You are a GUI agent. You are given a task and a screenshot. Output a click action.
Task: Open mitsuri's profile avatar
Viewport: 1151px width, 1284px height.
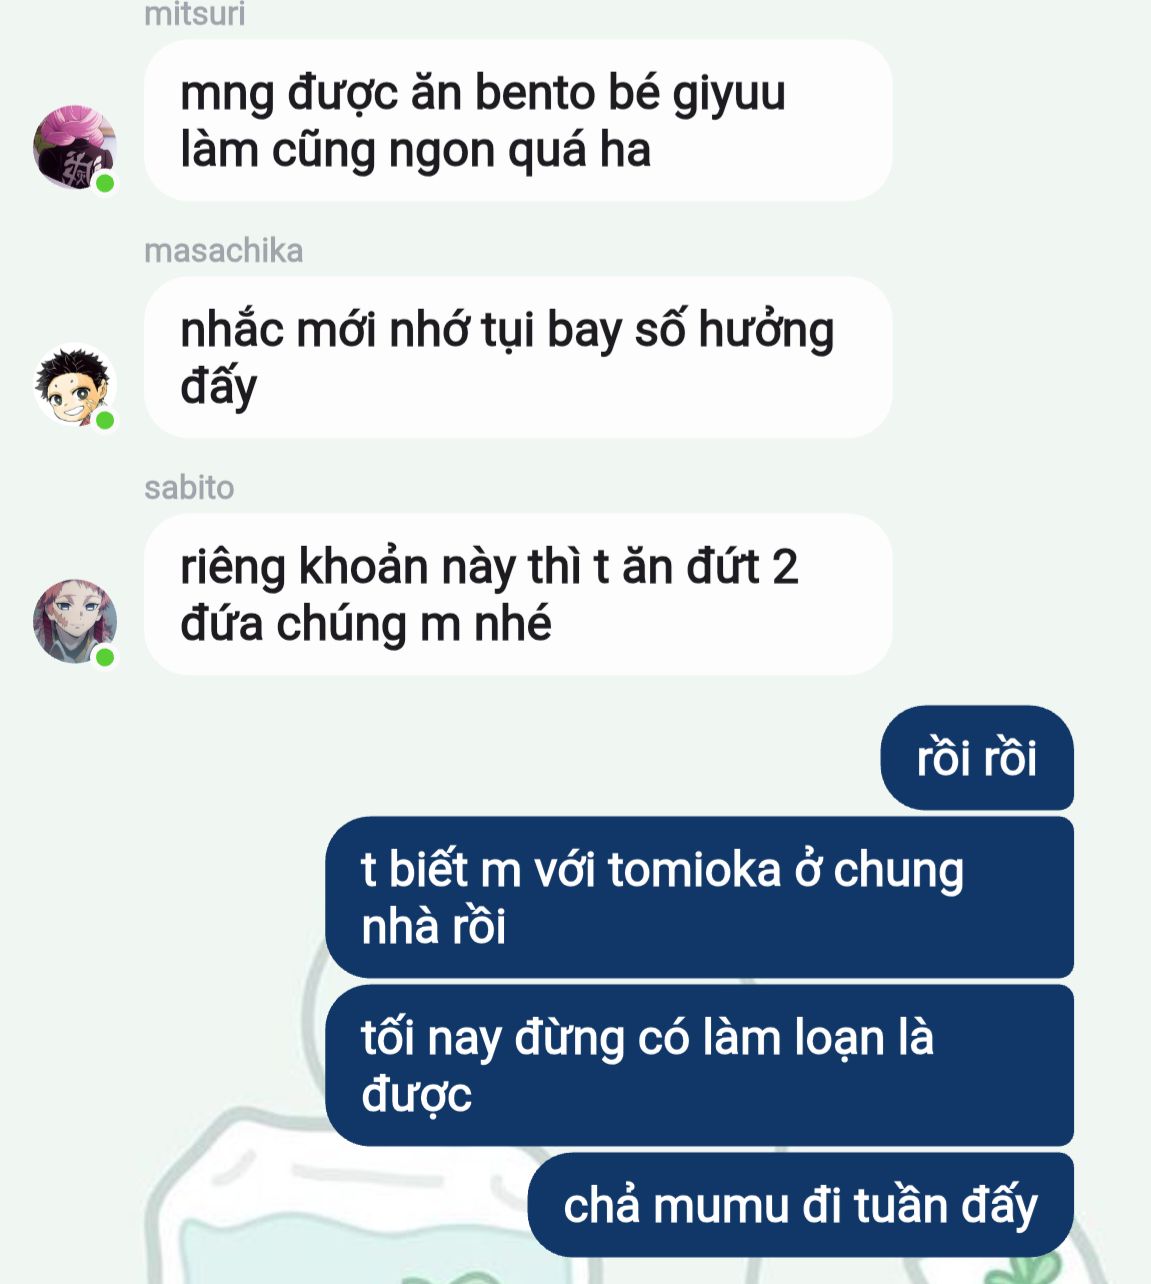click(x=75, y=147)
